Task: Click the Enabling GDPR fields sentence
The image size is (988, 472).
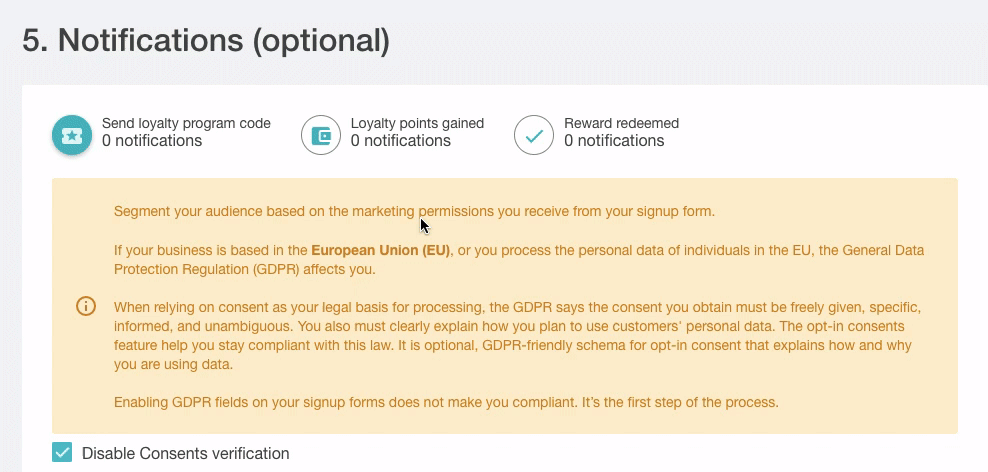Action: [446, 402]
